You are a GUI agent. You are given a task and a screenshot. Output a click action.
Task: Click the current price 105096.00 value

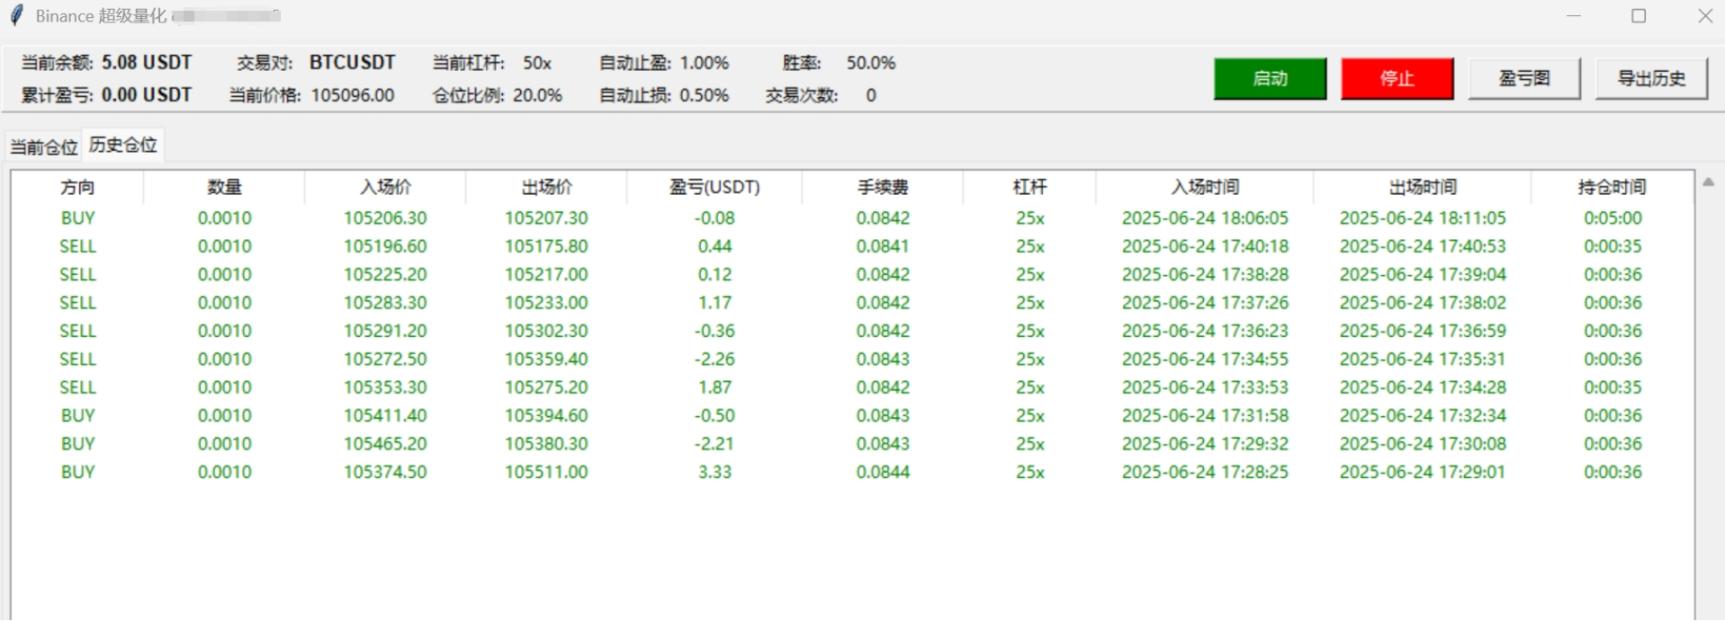tap(353, 95)
